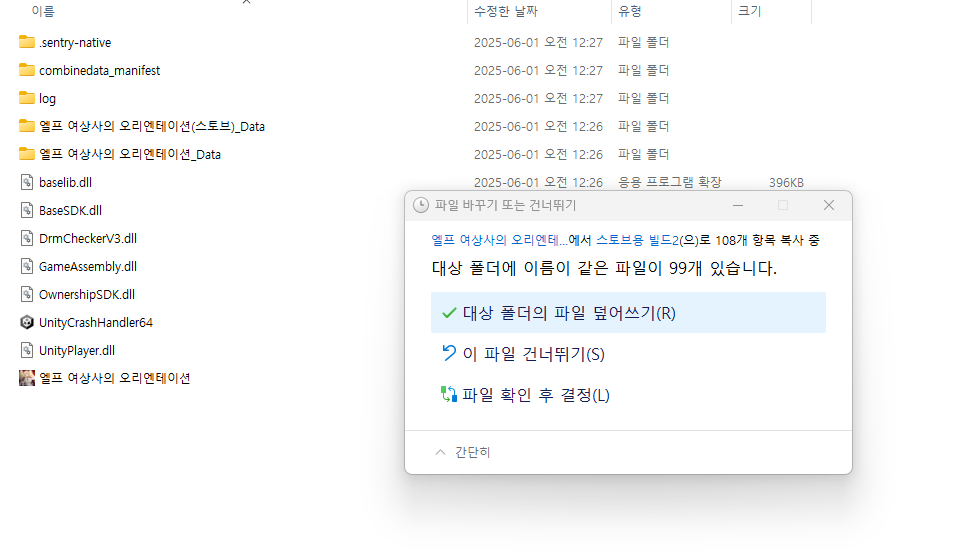Click the clock icon in the dialog title bar
Screen dimensions: 980x553
pyautogui.click(x=421, y=205)
